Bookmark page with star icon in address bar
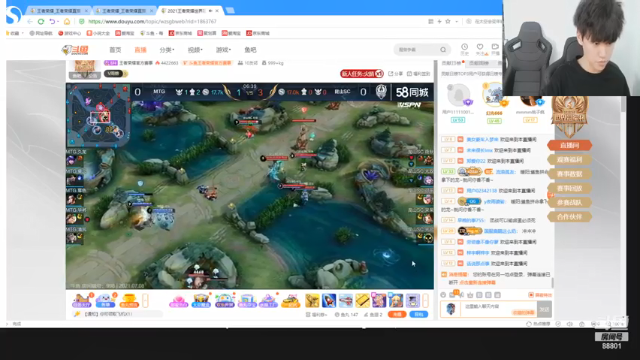Image resolution: width=640 pixels, height=360 pixels. (448, 21)
